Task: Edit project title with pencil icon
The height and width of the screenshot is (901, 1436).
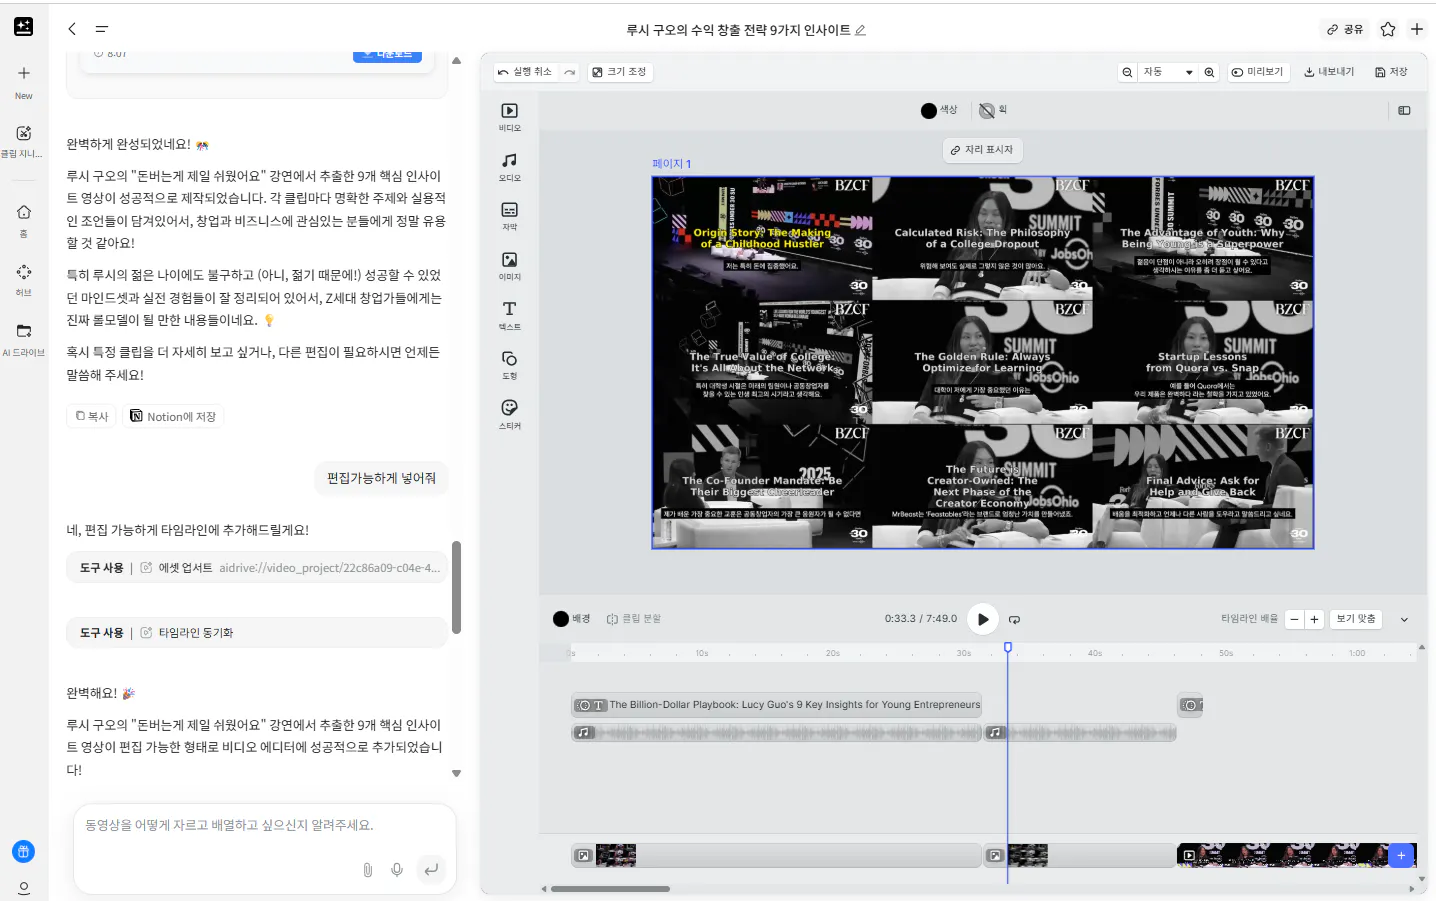Action: click(x=860, y=30)
